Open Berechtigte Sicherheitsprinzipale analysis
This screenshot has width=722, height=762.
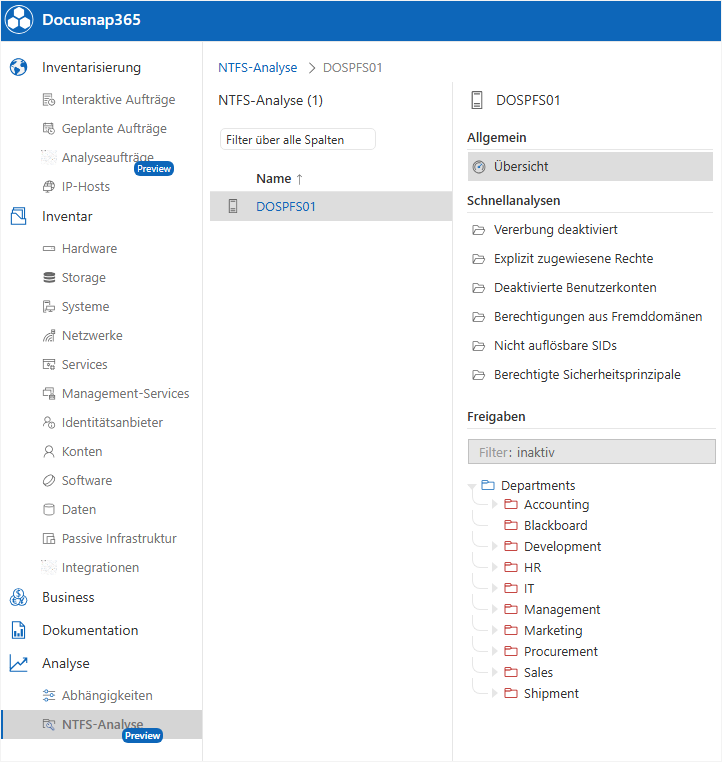[587, 375]
